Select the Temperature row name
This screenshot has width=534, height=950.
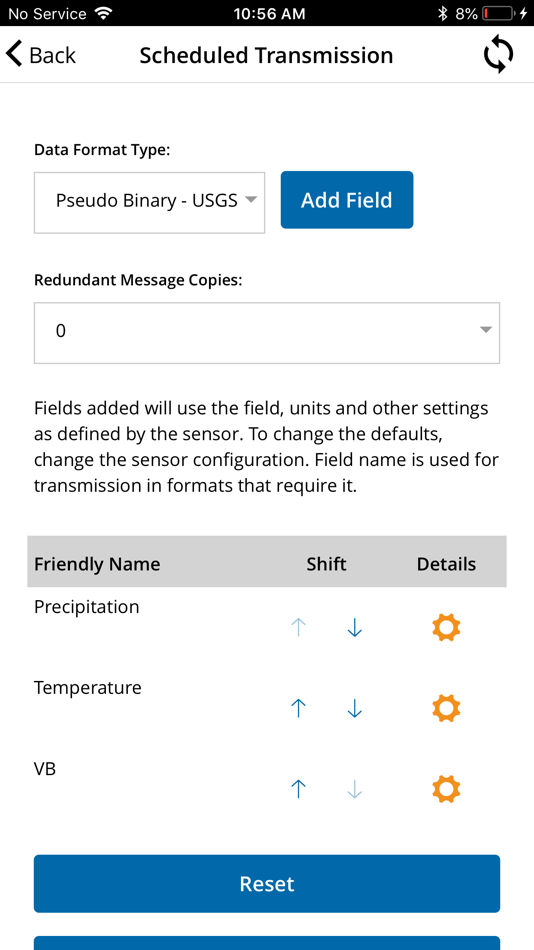87,688
